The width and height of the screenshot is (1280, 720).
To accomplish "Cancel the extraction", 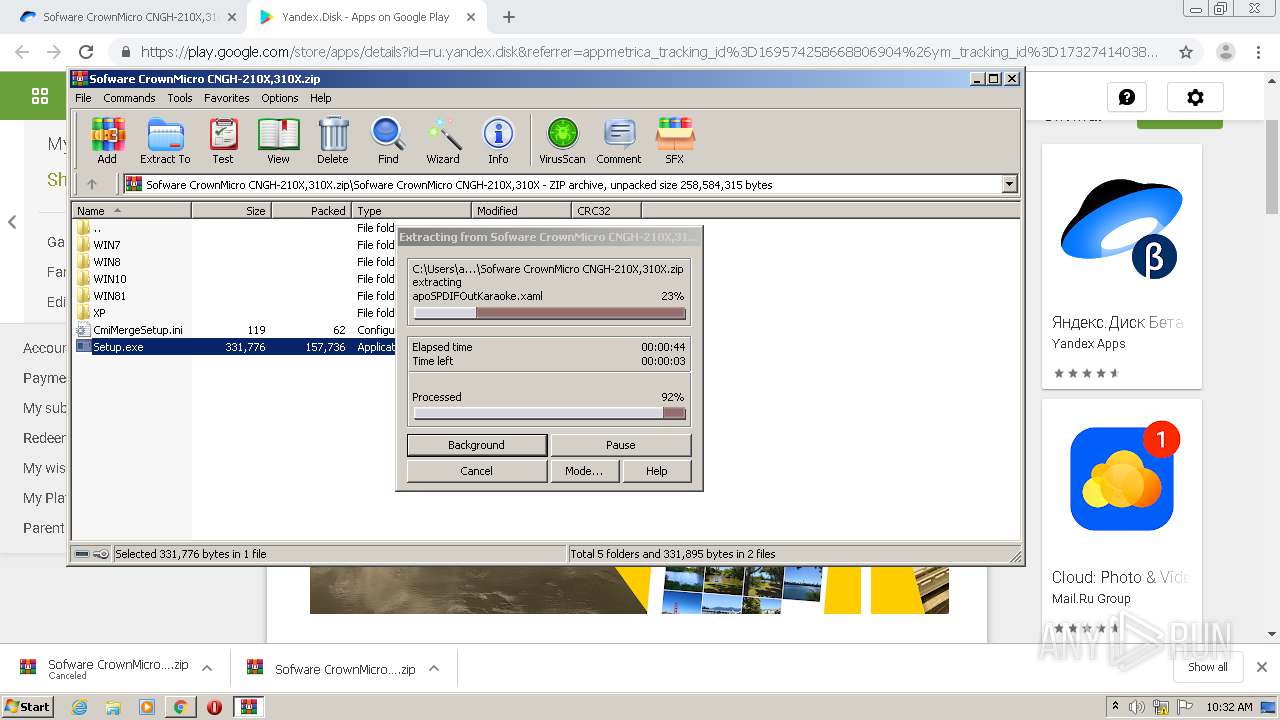I will coord(477,471).
